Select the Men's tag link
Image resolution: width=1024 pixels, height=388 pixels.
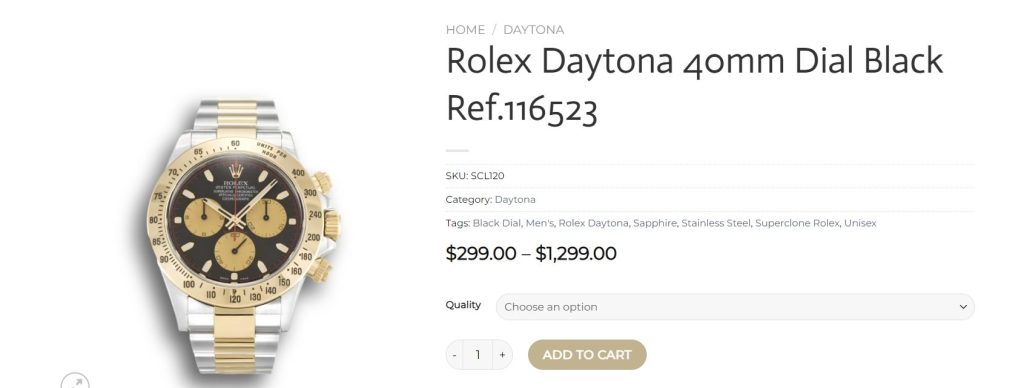click(x=539, y=223)
